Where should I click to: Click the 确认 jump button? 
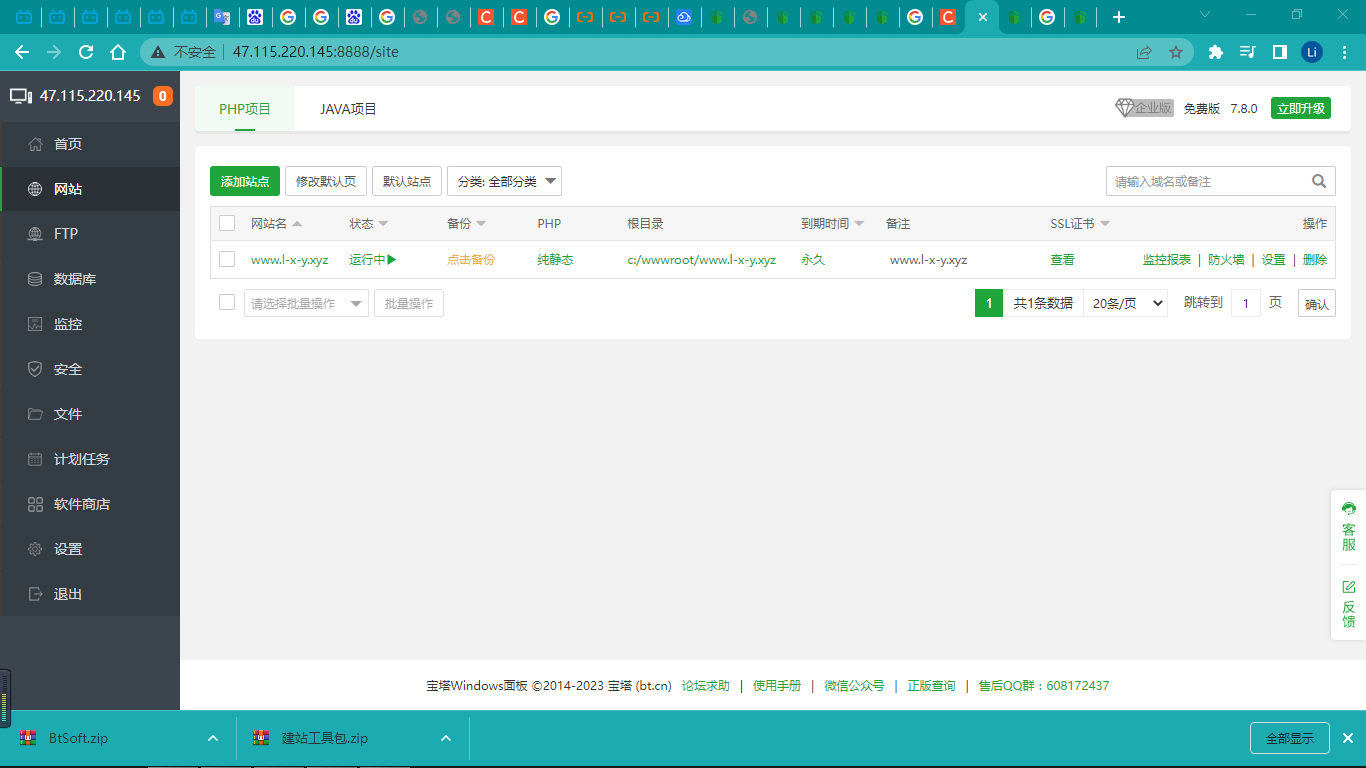coord(1317,303)
